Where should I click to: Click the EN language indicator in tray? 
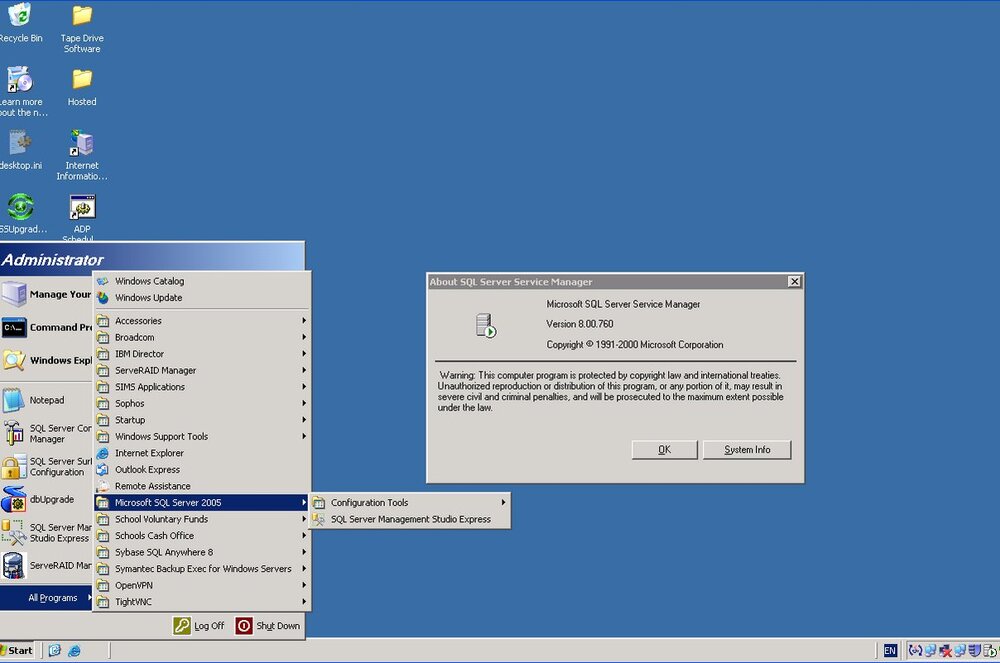890,650
